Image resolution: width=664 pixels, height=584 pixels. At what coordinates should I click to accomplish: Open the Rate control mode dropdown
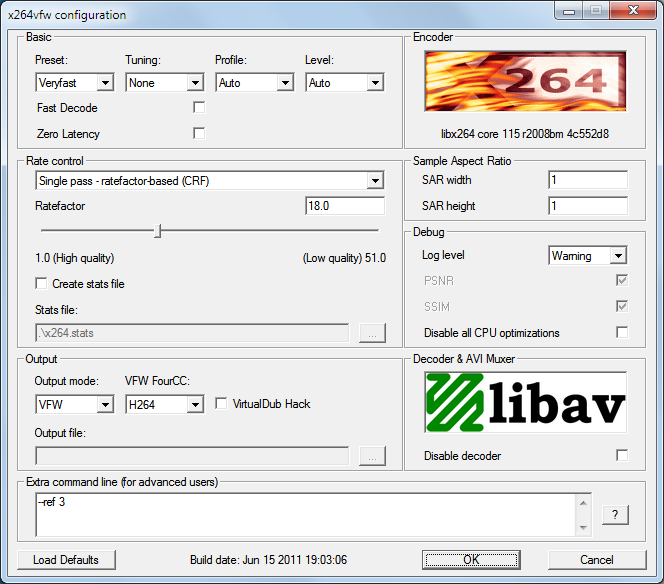click(x=210, y=181)
